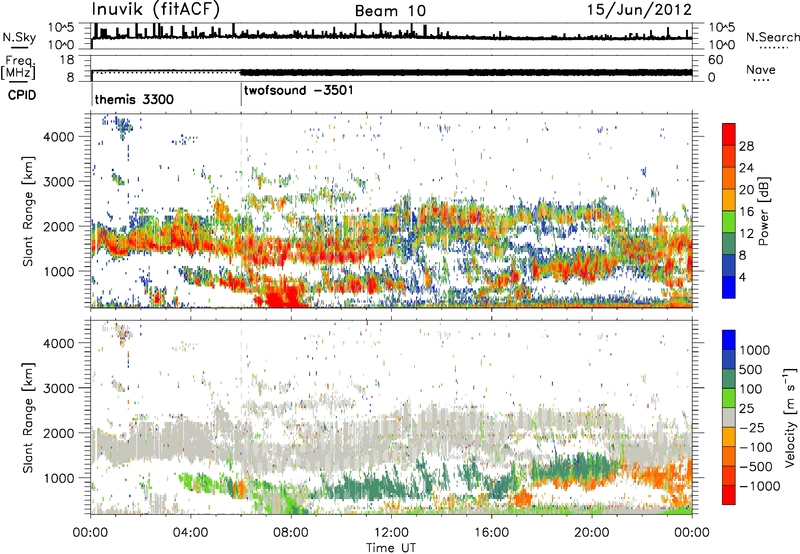The height and width of the screenshot is (554, 800).
Task: Click the solid line sample under "N.Sky"
Action: point(19,47)
